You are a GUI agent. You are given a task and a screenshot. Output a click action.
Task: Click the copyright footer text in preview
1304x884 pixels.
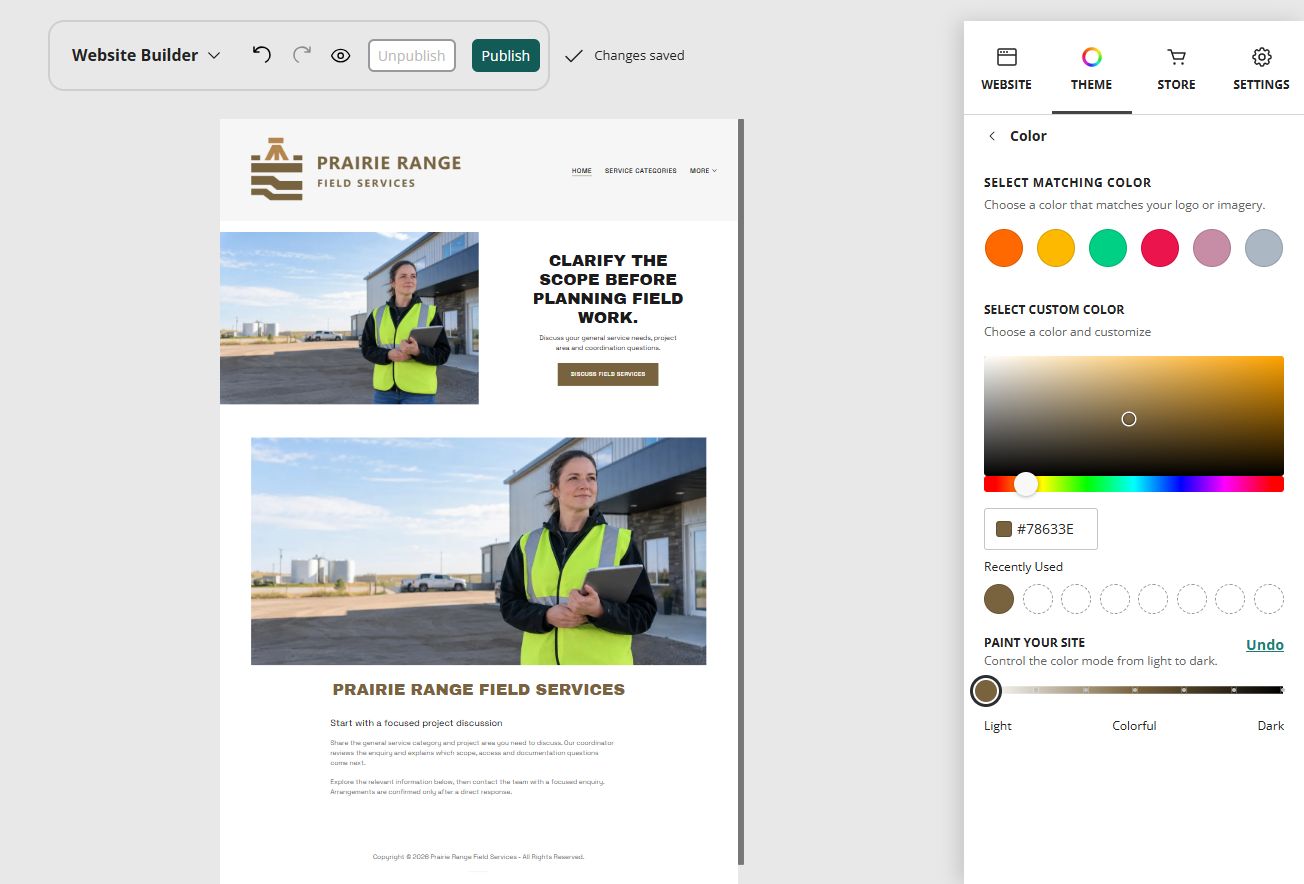click(478, 857)
